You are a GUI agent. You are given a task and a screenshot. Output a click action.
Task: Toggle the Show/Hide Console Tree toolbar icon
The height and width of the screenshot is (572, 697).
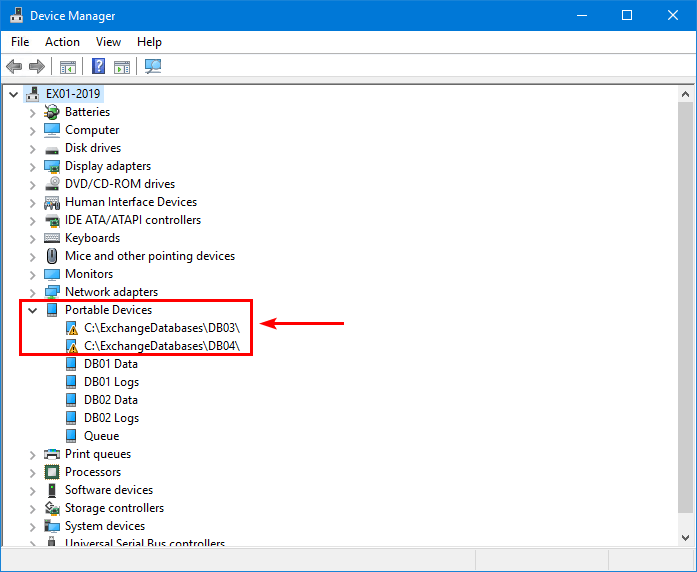[68, 67]
